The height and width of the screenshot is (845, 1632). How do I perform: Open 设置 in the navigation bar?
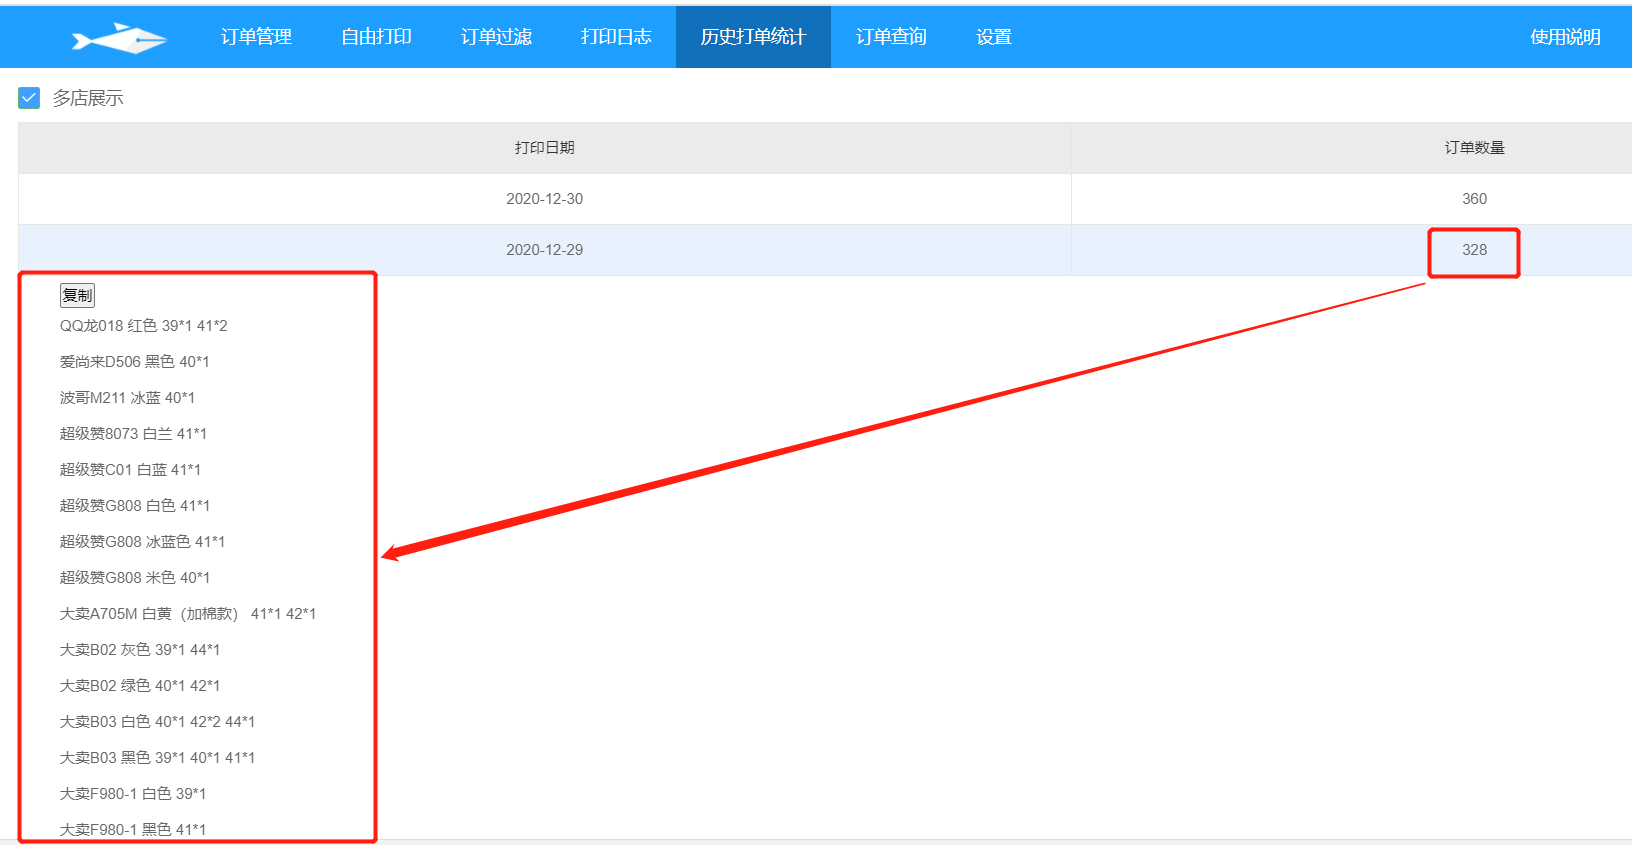[994, 37]
